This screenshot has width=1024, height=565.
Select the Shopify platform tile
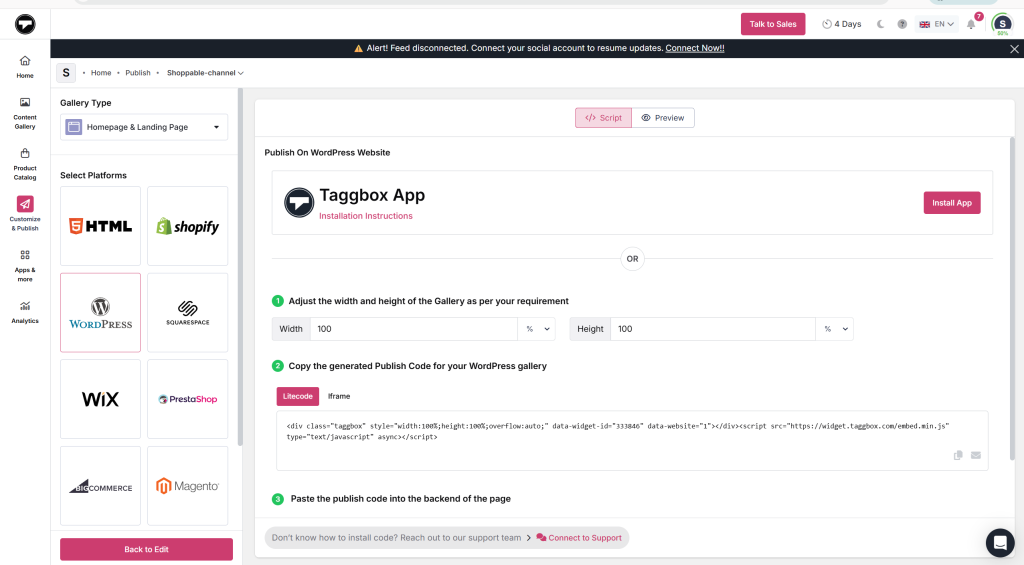(187, 226)
